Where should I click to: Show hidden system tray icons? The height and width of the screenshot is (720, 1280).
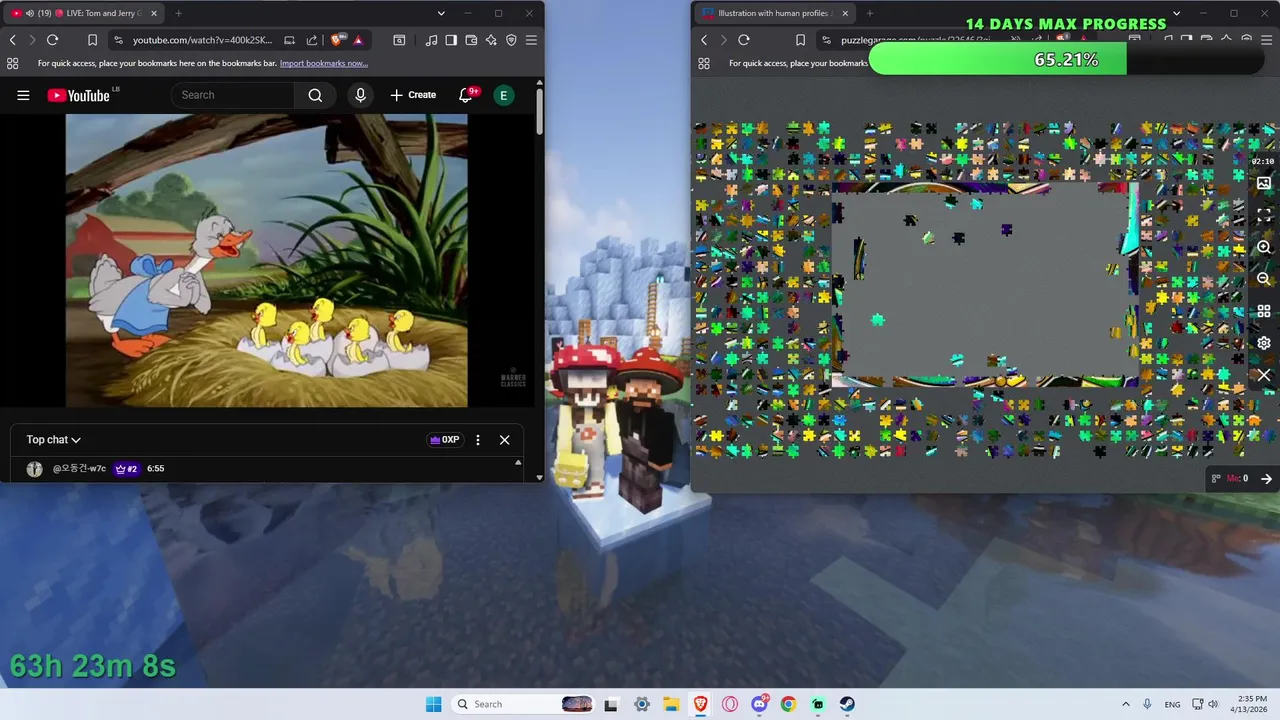coord(1126,704)
